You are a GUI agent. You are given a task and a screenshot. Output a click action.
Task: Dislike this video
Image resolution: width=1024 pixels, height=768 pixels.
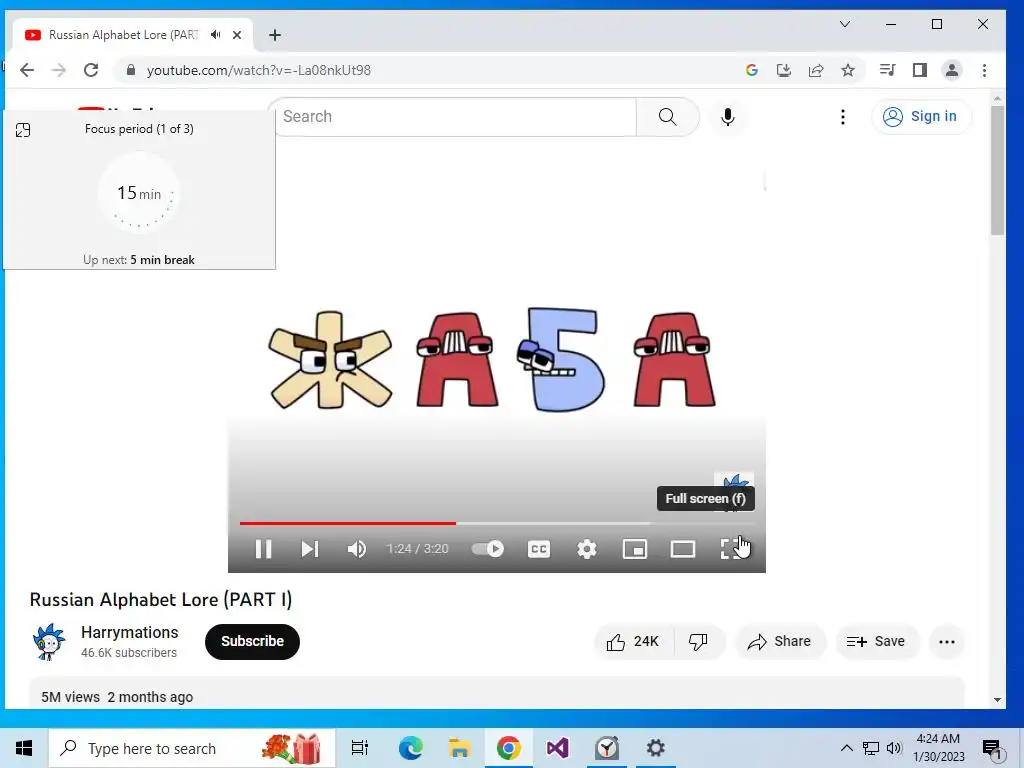pyautogui.click(x=698, y=642)
